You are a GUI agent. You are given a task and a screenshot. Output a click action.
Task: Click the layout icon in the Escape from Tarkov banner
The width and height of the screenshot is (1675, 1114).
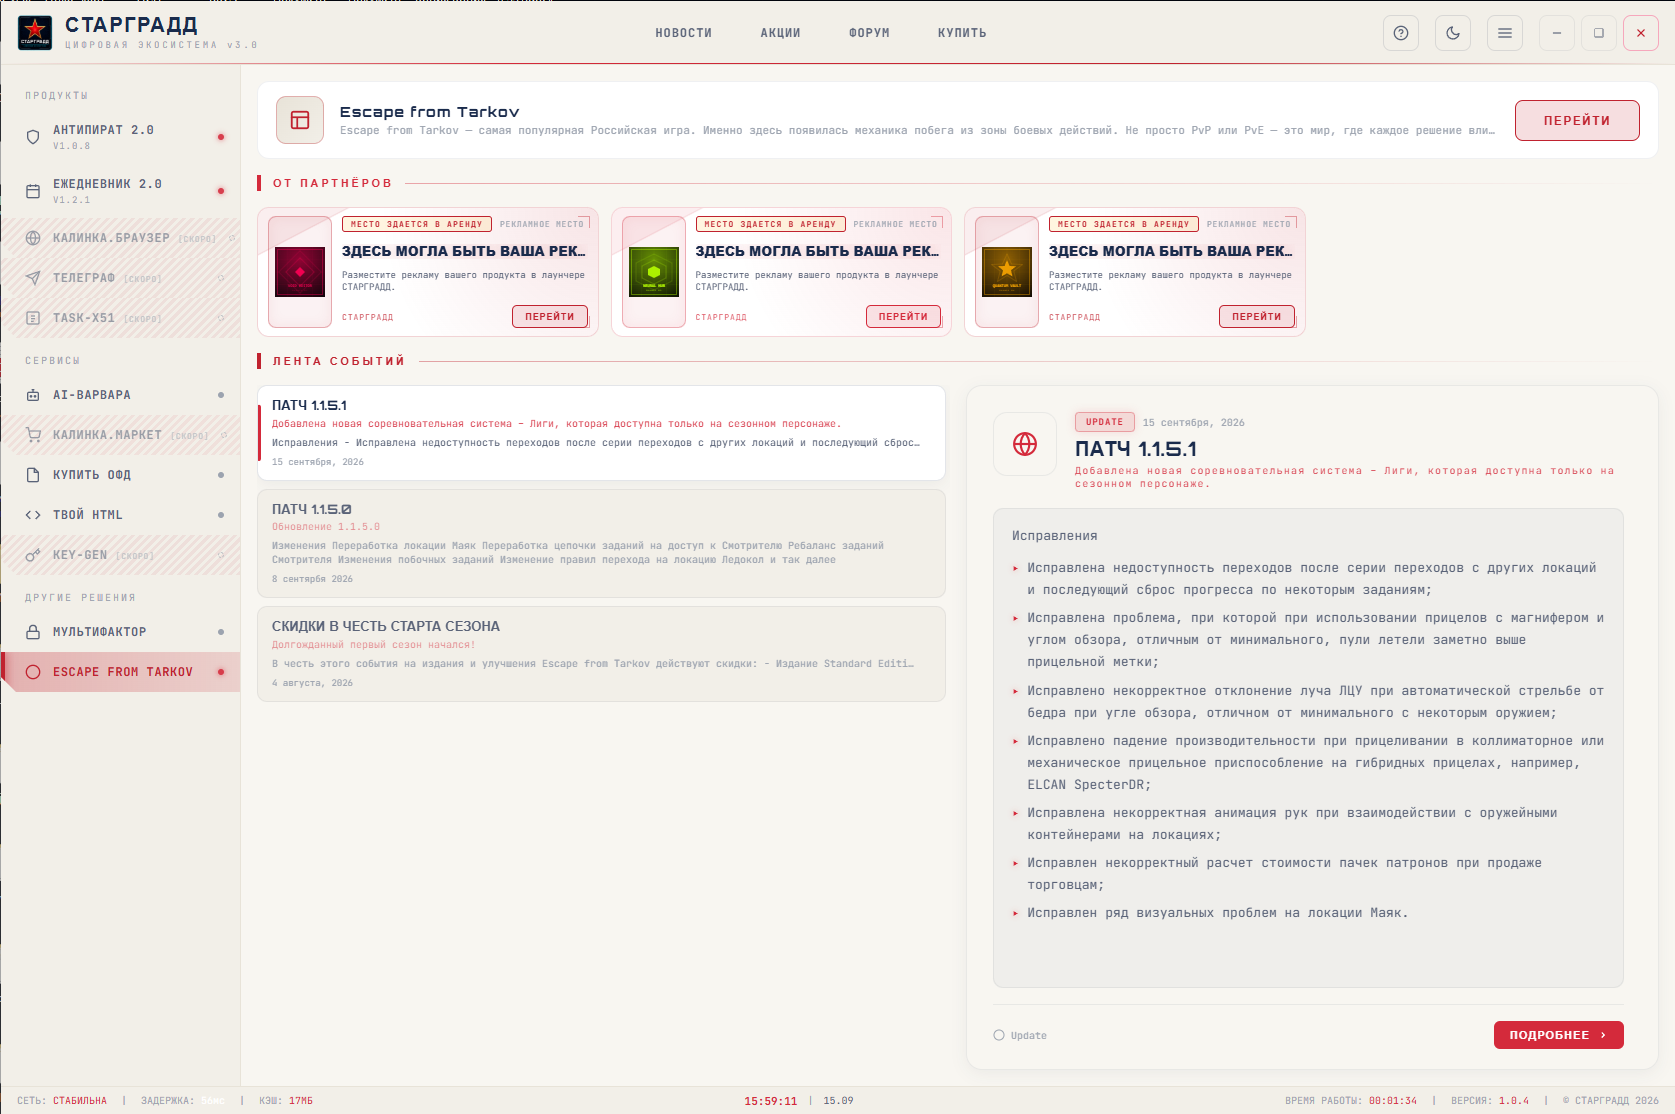point(300,120)
